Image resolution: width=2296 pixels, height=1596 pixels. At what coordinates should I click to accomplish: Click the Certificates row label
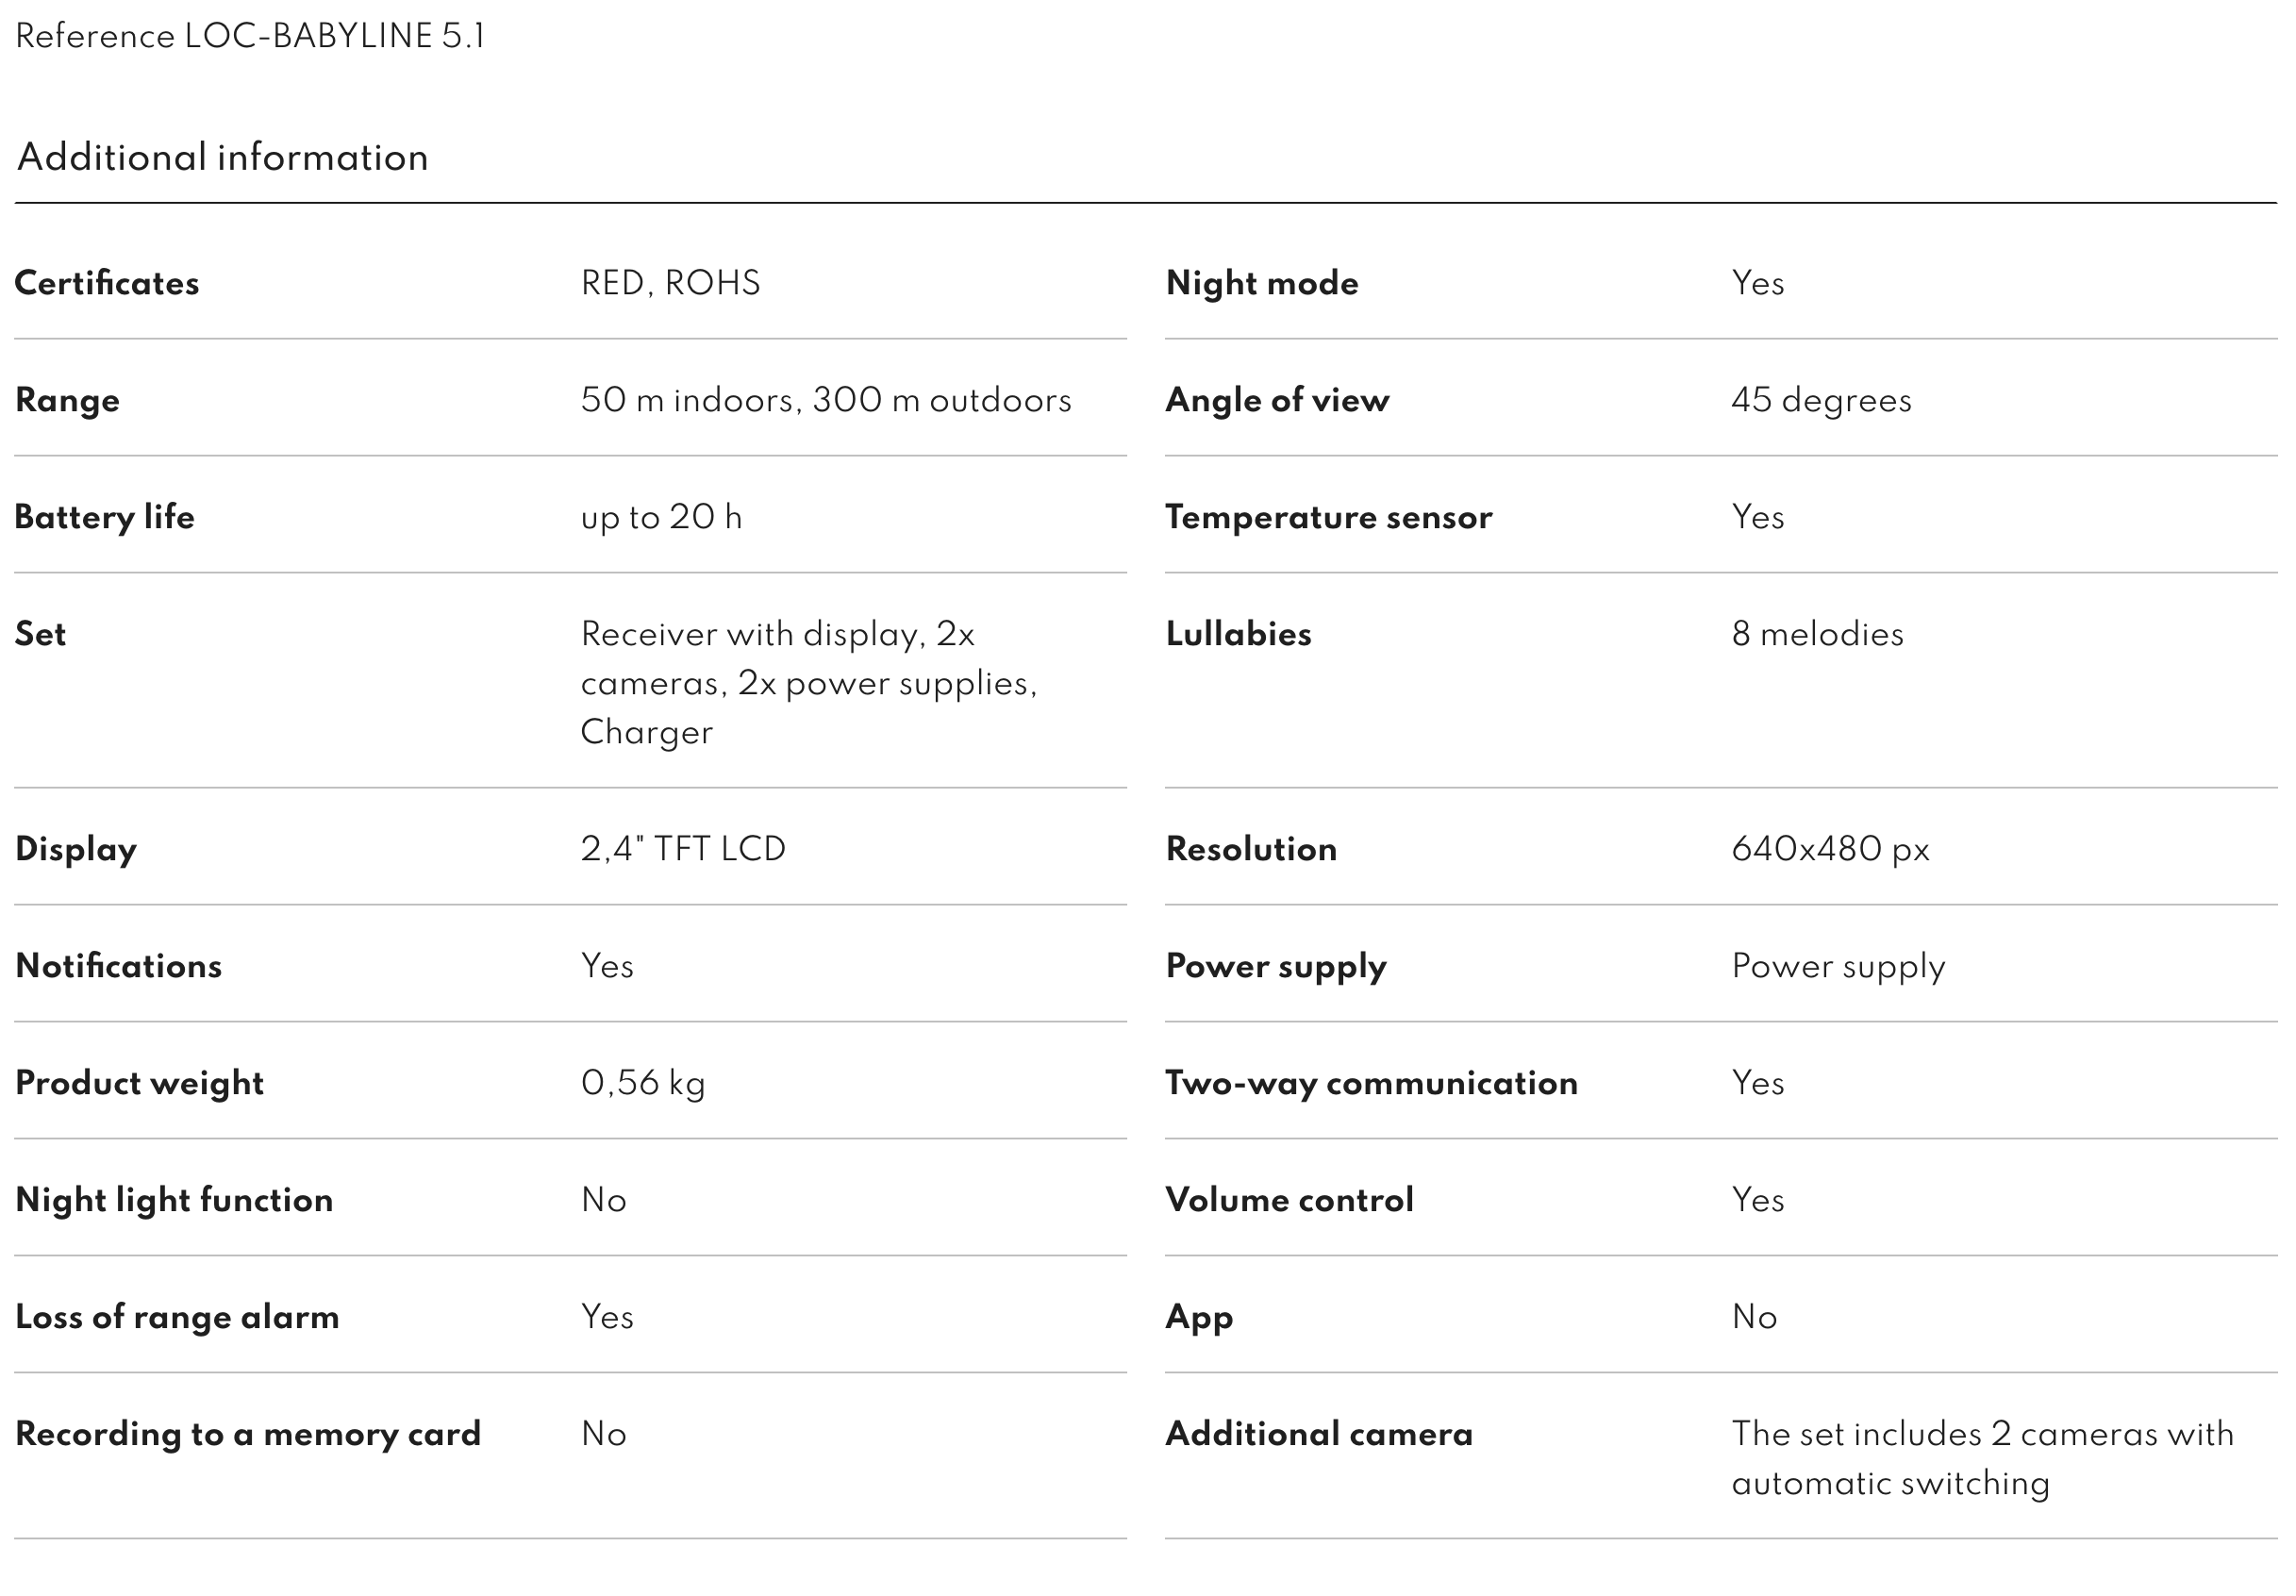pyautogui.click(x=107, y=283)
